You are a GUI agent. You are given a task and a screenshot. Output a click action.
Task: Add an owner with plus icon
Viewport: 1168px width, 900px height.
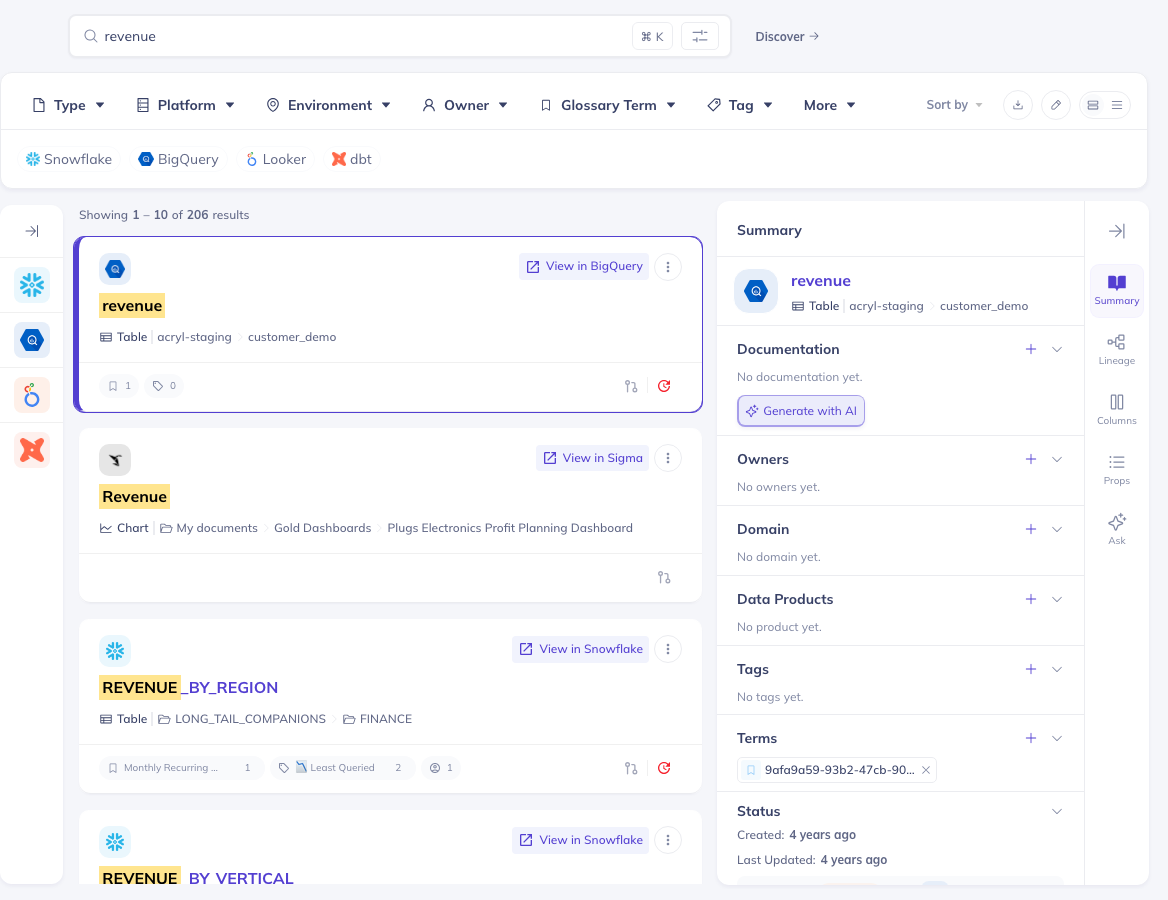click(x=1031, y=459)
